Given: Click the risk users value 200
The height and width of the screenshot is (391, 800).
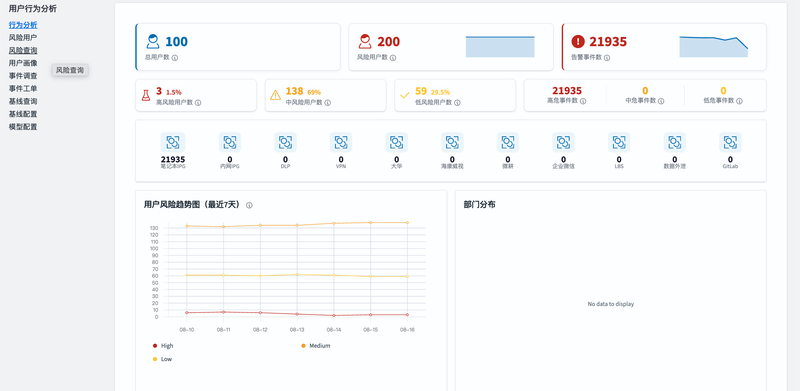Looking at the screenshot, I should click(389, 42).
